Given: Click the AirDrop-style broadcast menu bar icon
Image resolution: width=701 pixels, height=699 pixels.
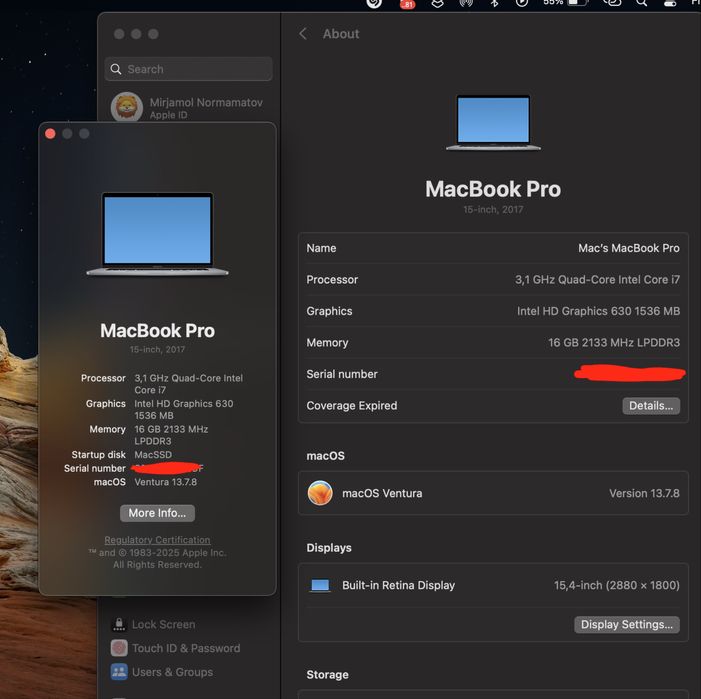Looking at the screenshot, I should [x=466, y=3].
